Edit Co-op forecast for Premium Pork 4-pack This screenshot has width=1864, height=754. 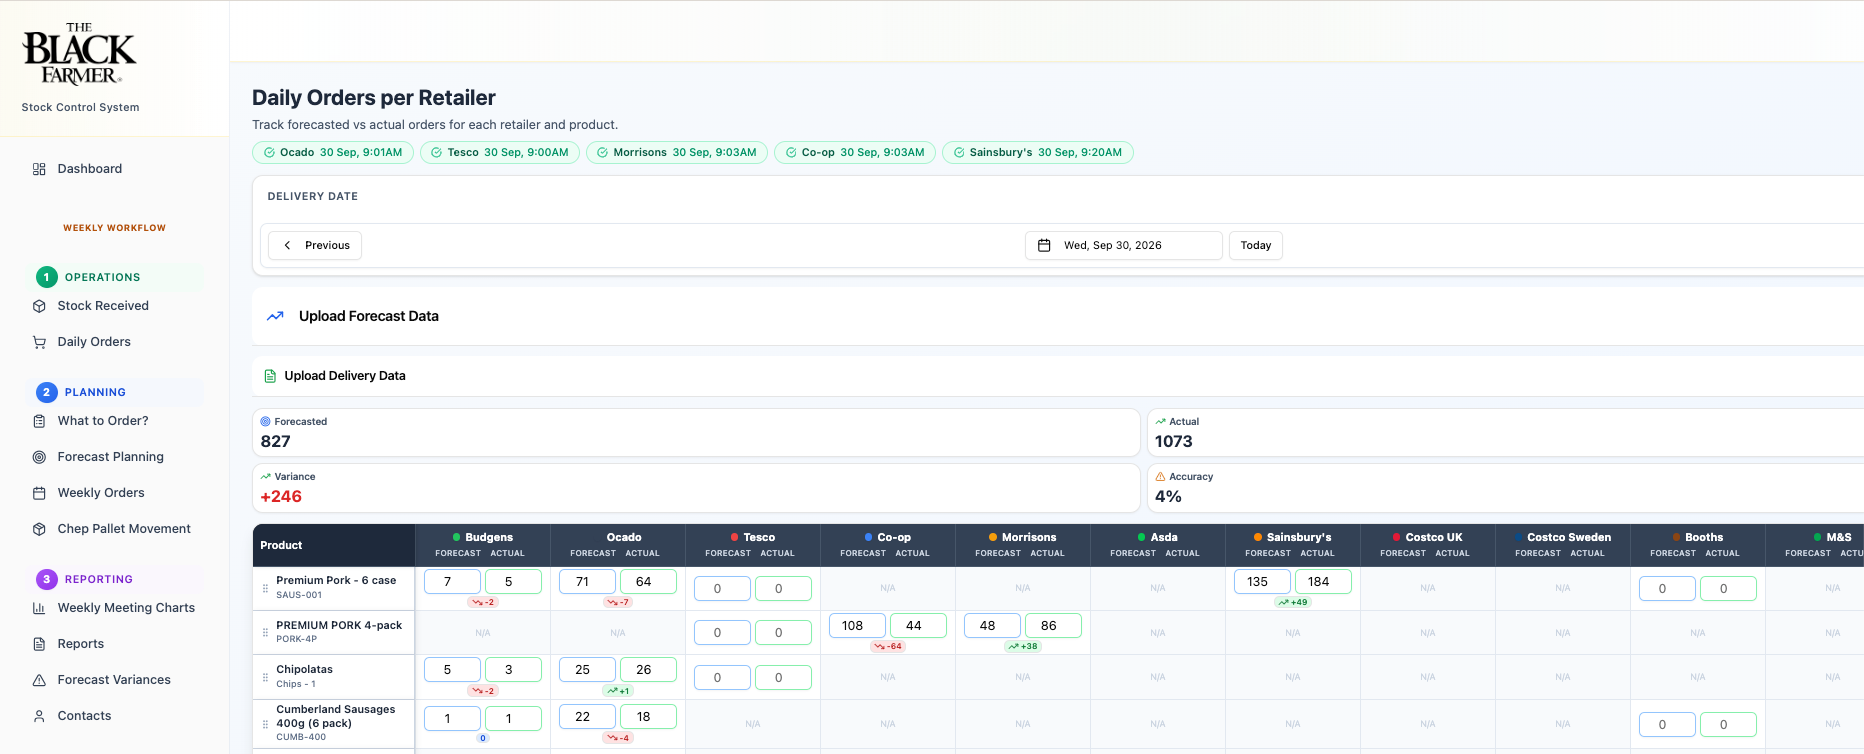tap(857, 626)
